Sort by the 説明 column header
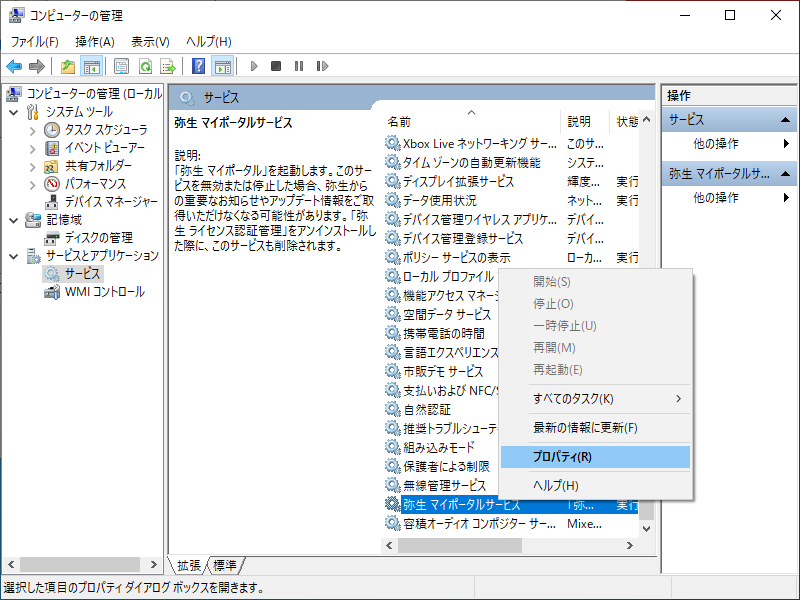The image size is (800, 600). coord(585,121)
